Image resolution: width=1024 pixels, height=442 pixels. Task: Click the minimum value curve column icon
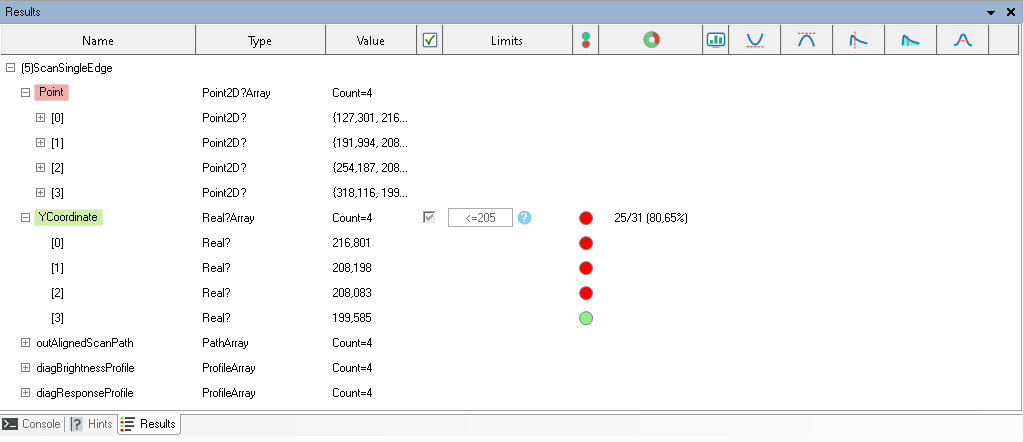(755, 41)
